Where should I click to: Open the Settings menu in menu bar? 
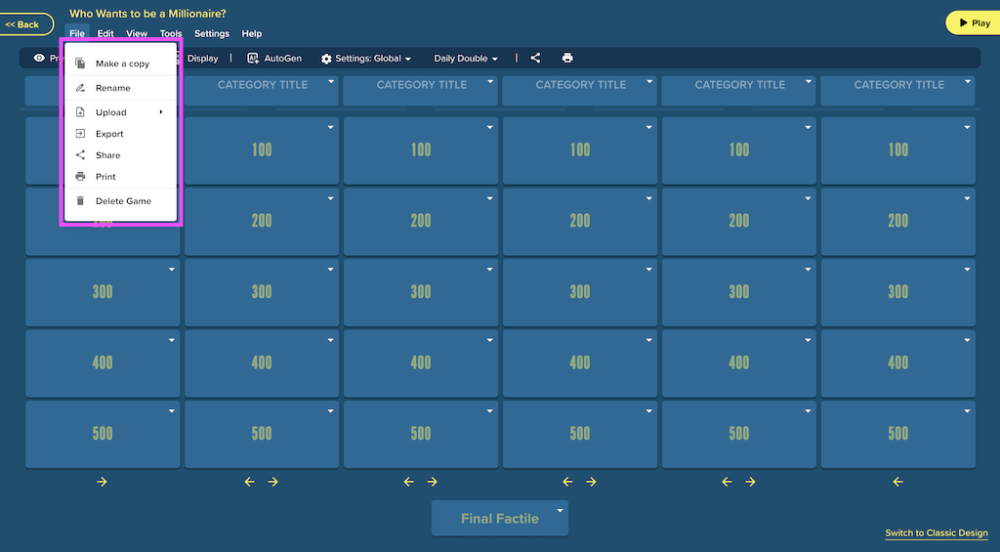(x=212, y=33)
